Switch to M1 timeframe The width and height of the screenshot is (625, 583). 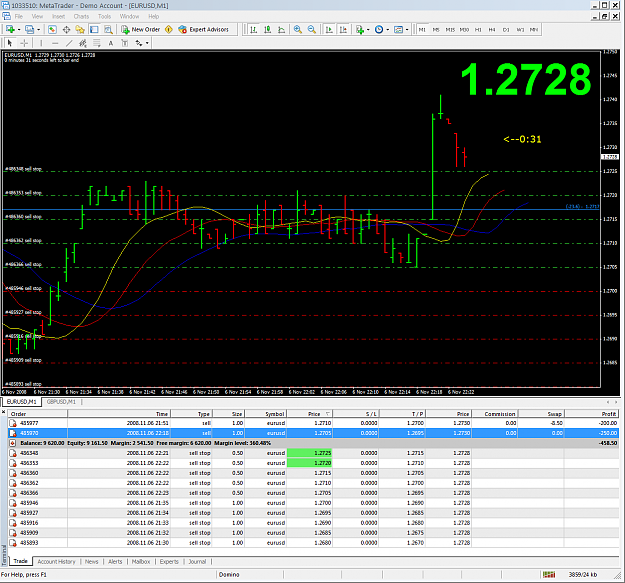422,29
